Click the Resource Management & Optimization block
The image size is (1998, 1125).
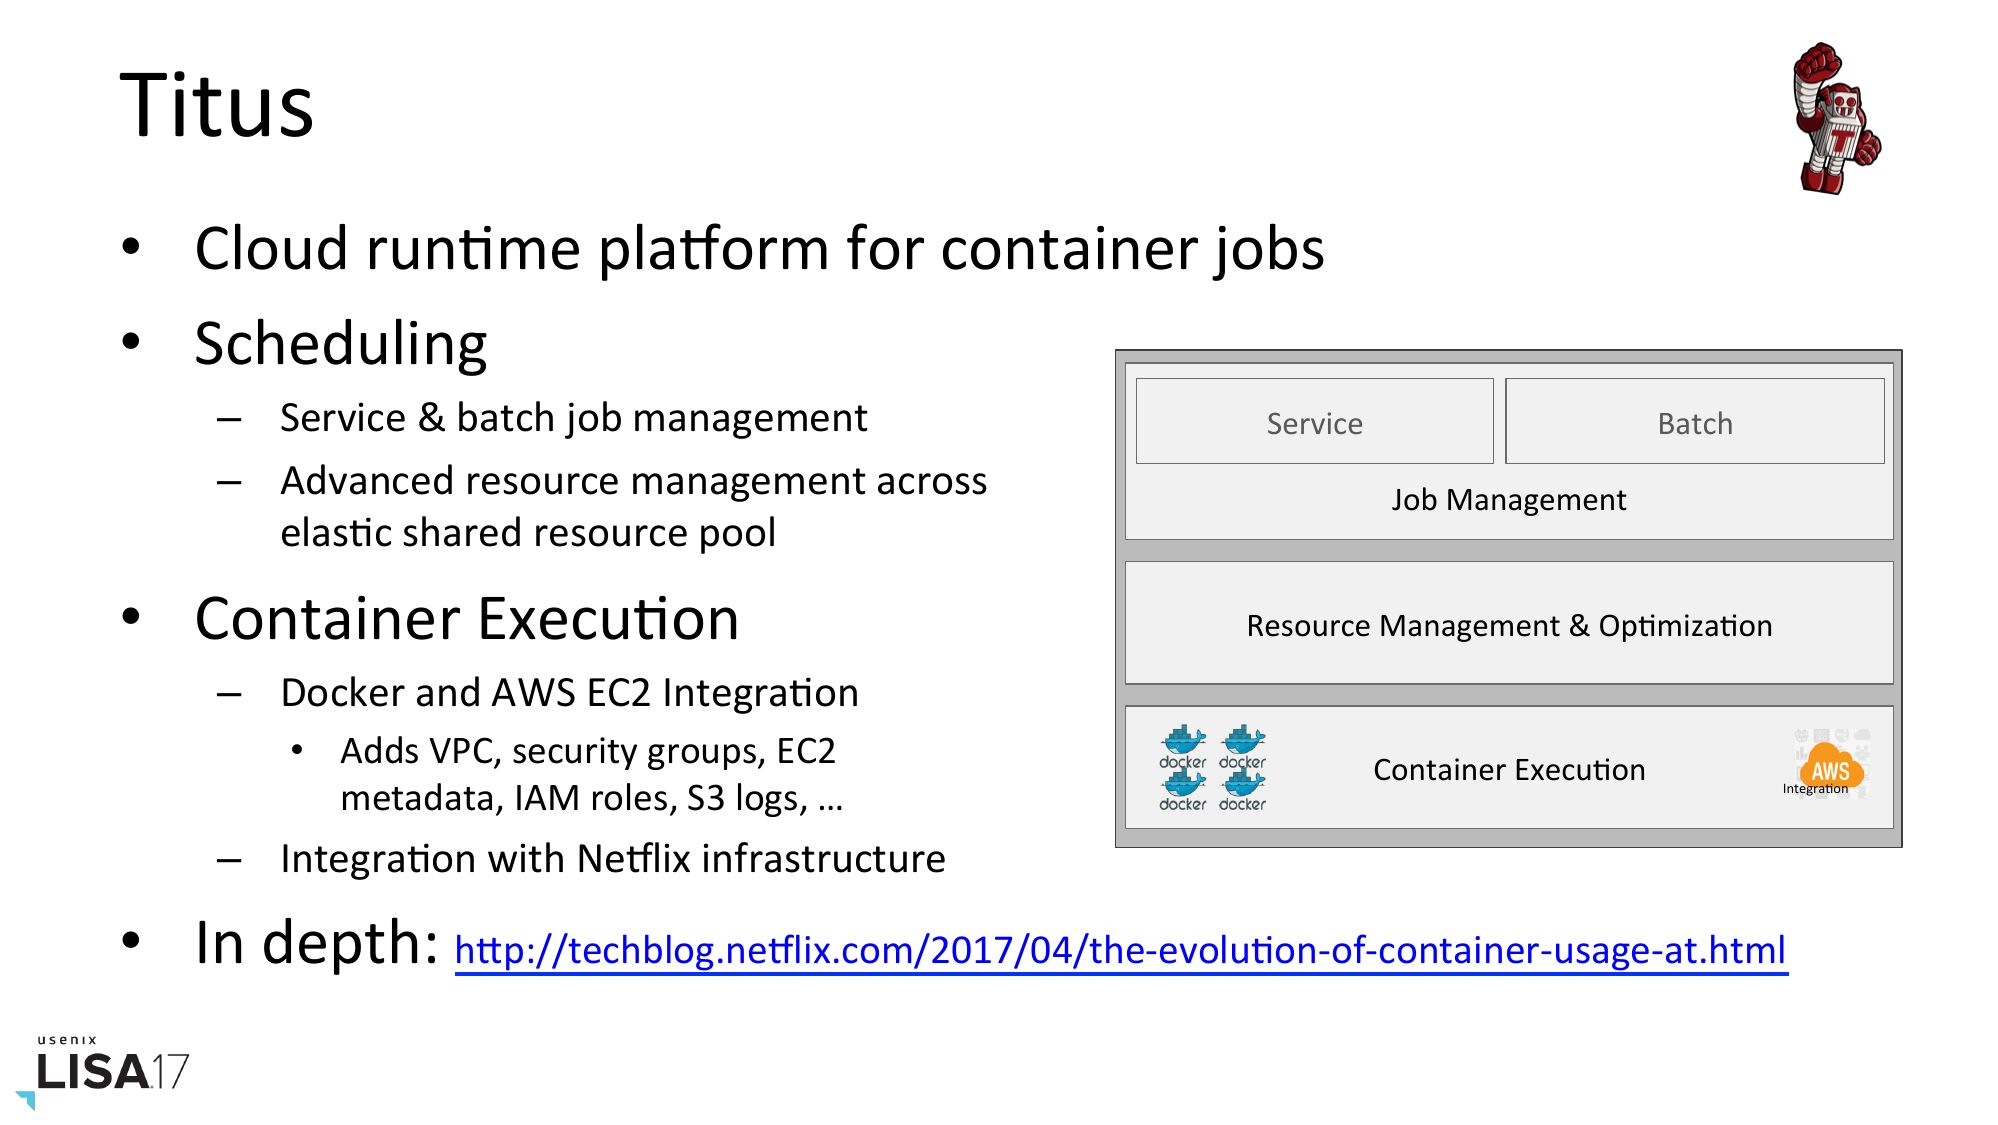click(x=1508, y=624)
